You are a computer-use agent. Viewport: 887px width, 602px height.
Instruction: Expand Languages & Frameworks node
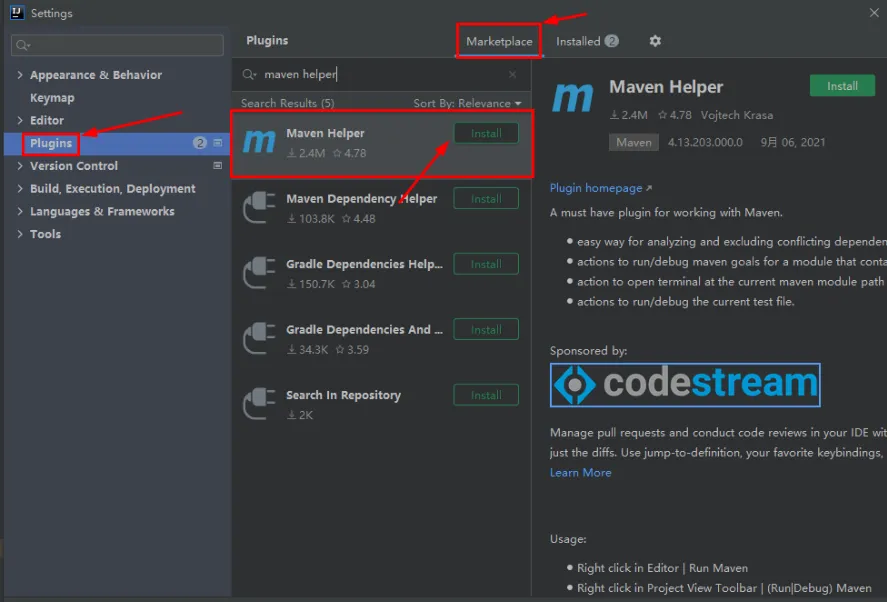[20, 211]
